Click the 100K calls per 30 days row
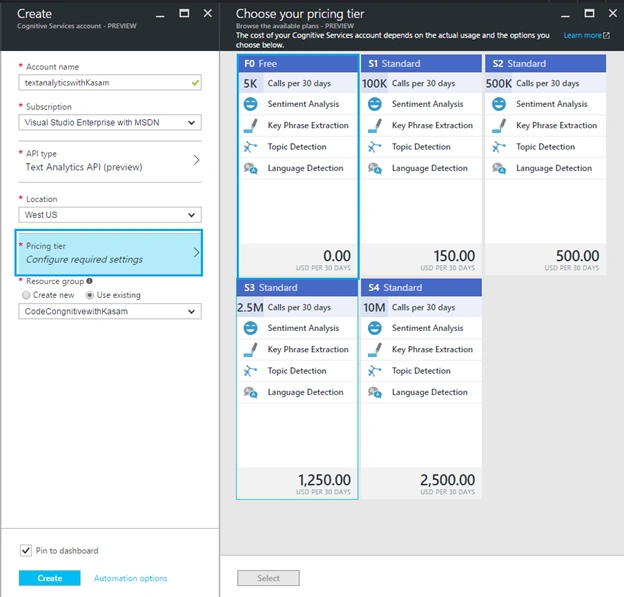624x597 pixels. (421, 83)
